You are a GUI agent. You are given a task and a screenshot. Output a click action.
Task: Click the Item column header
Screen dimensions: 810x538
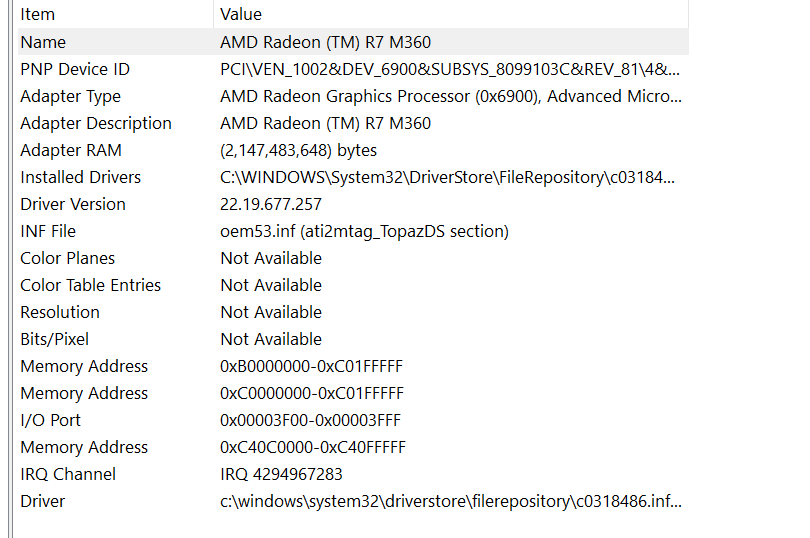pos(116,14)
